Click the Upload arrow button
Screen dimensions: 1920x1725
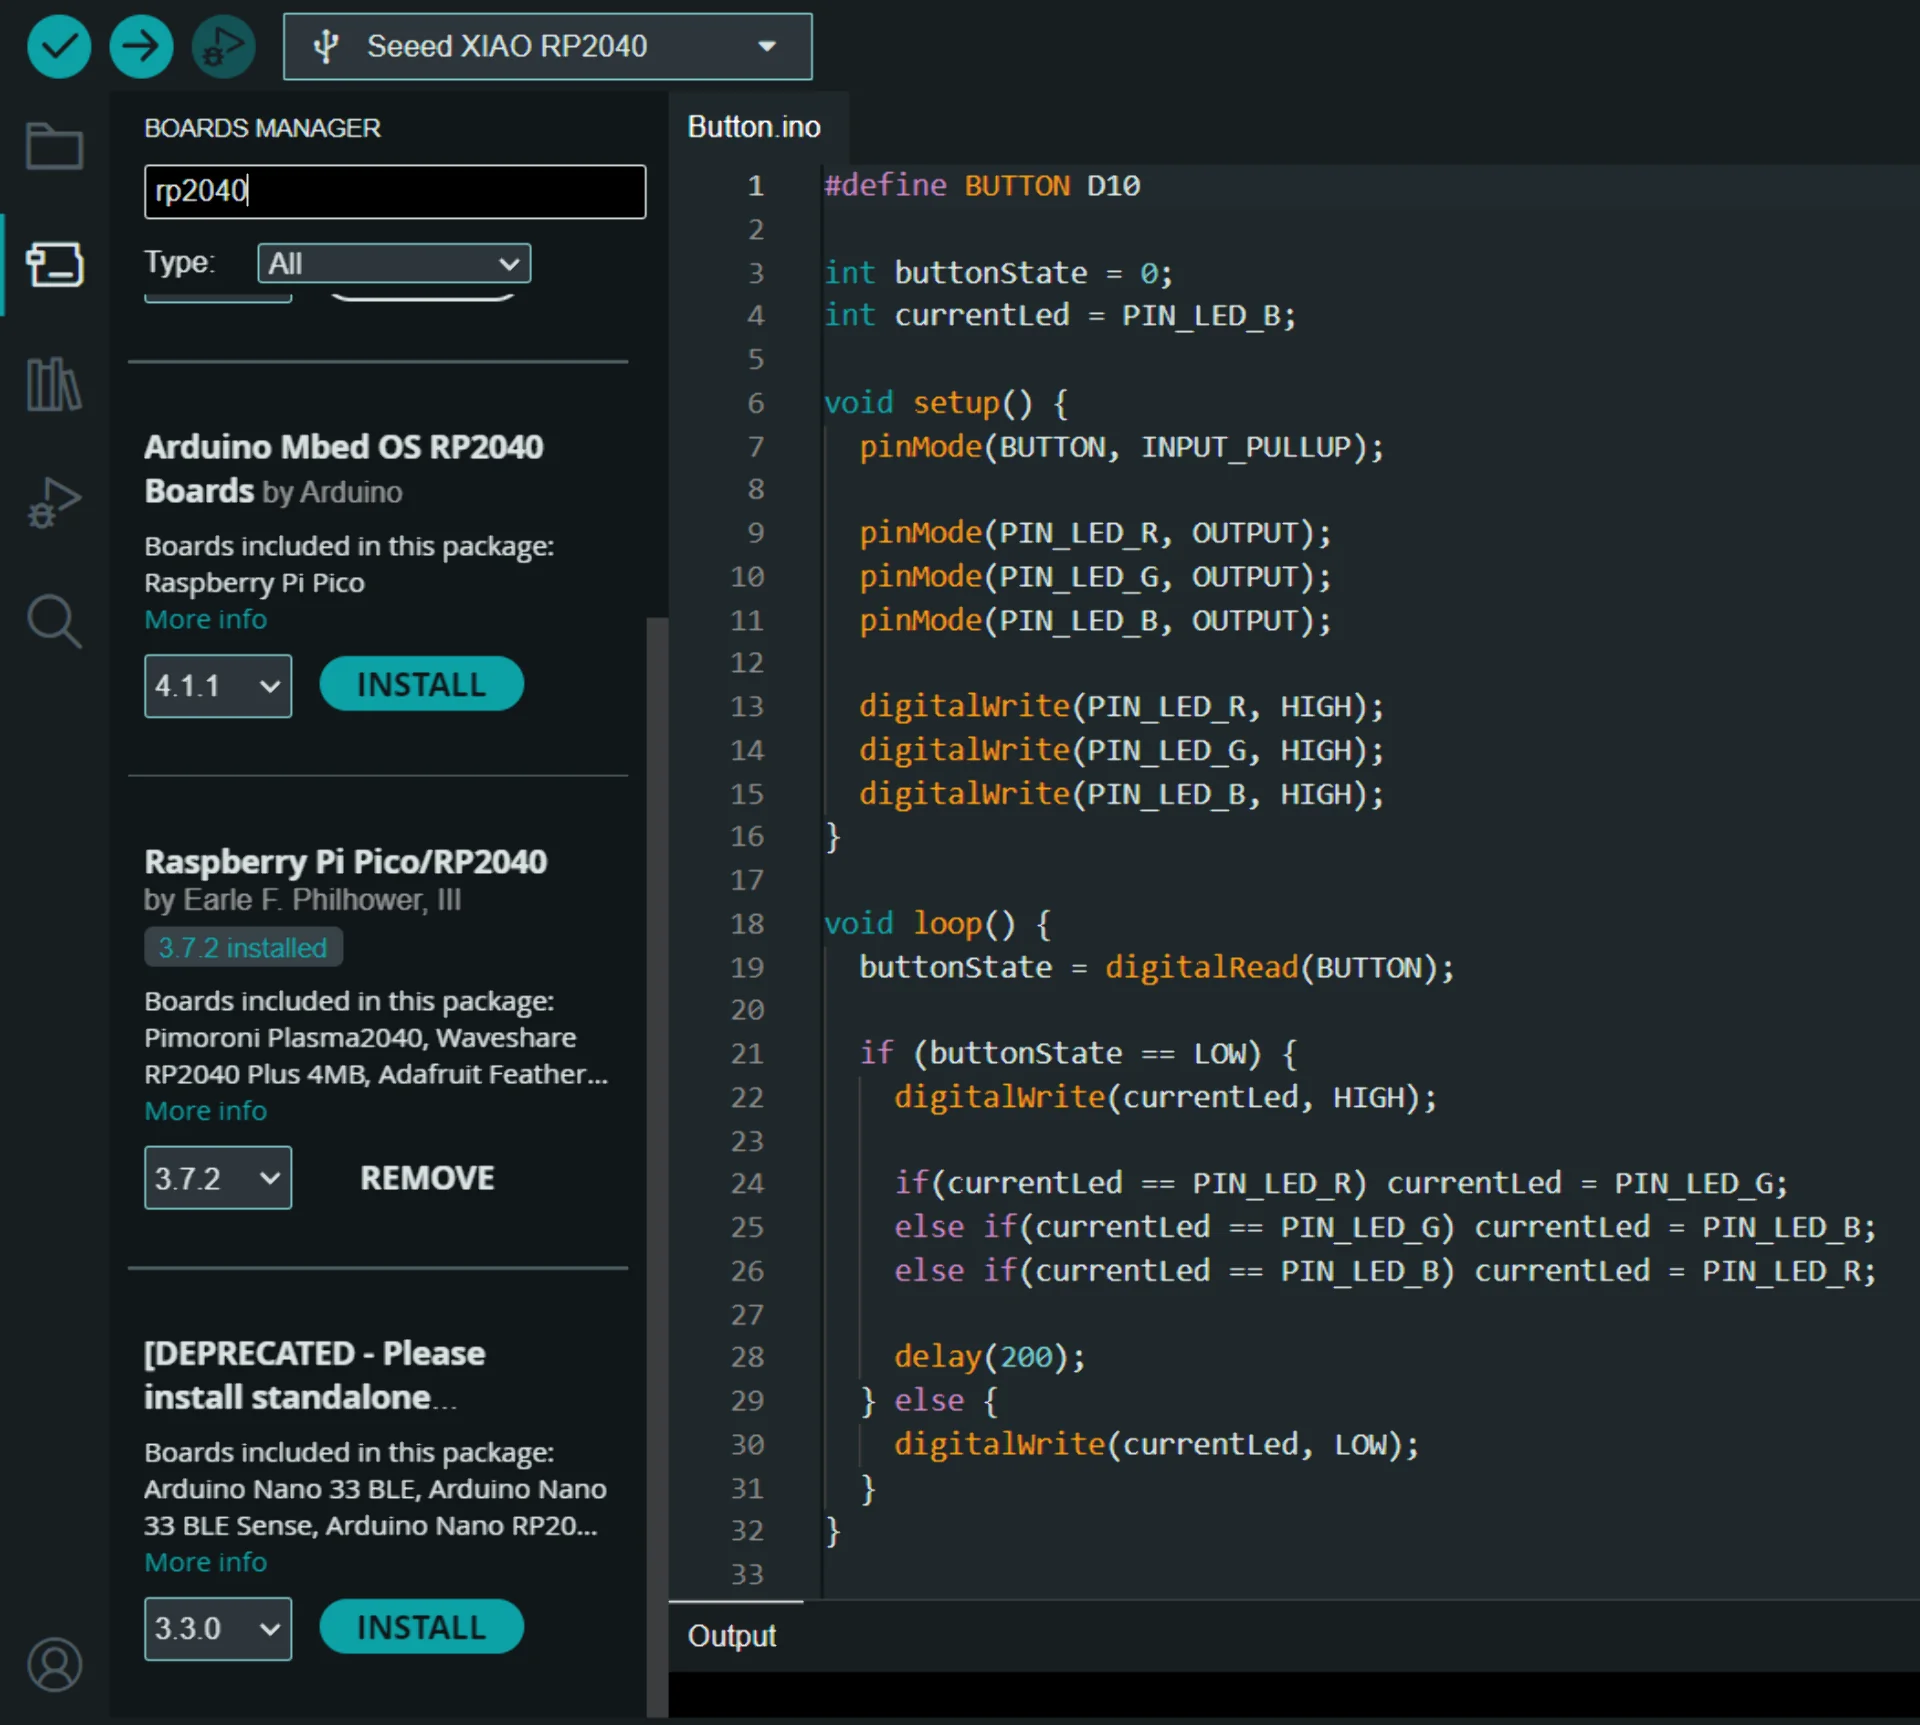tap(140, 46)
